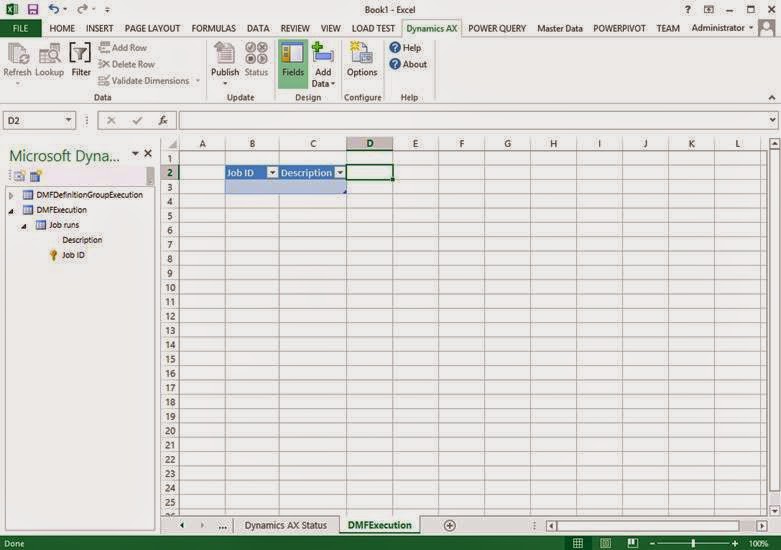The image size is (781, 550).
Task: Close the Microsoft Dynamics task pane
Action: [148, 153]
